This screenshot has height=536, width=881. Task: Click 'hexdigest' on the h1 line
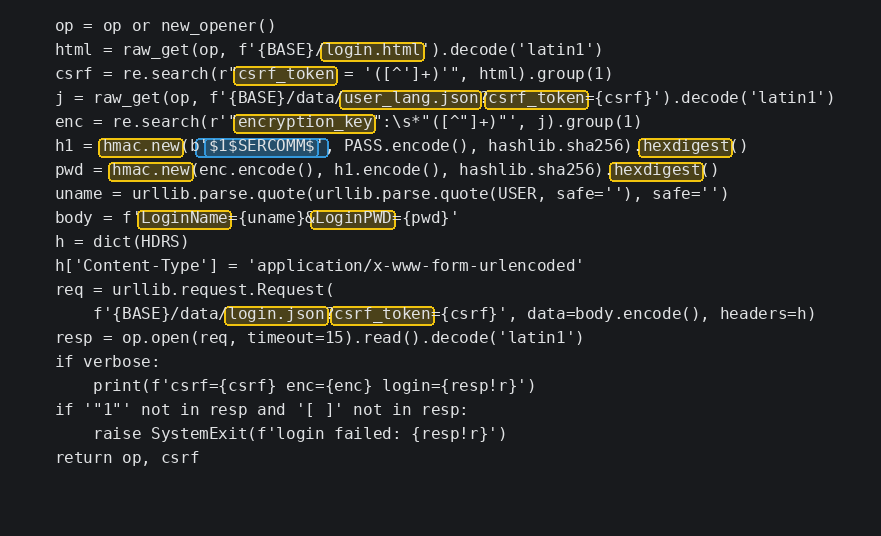pos(685,147)
